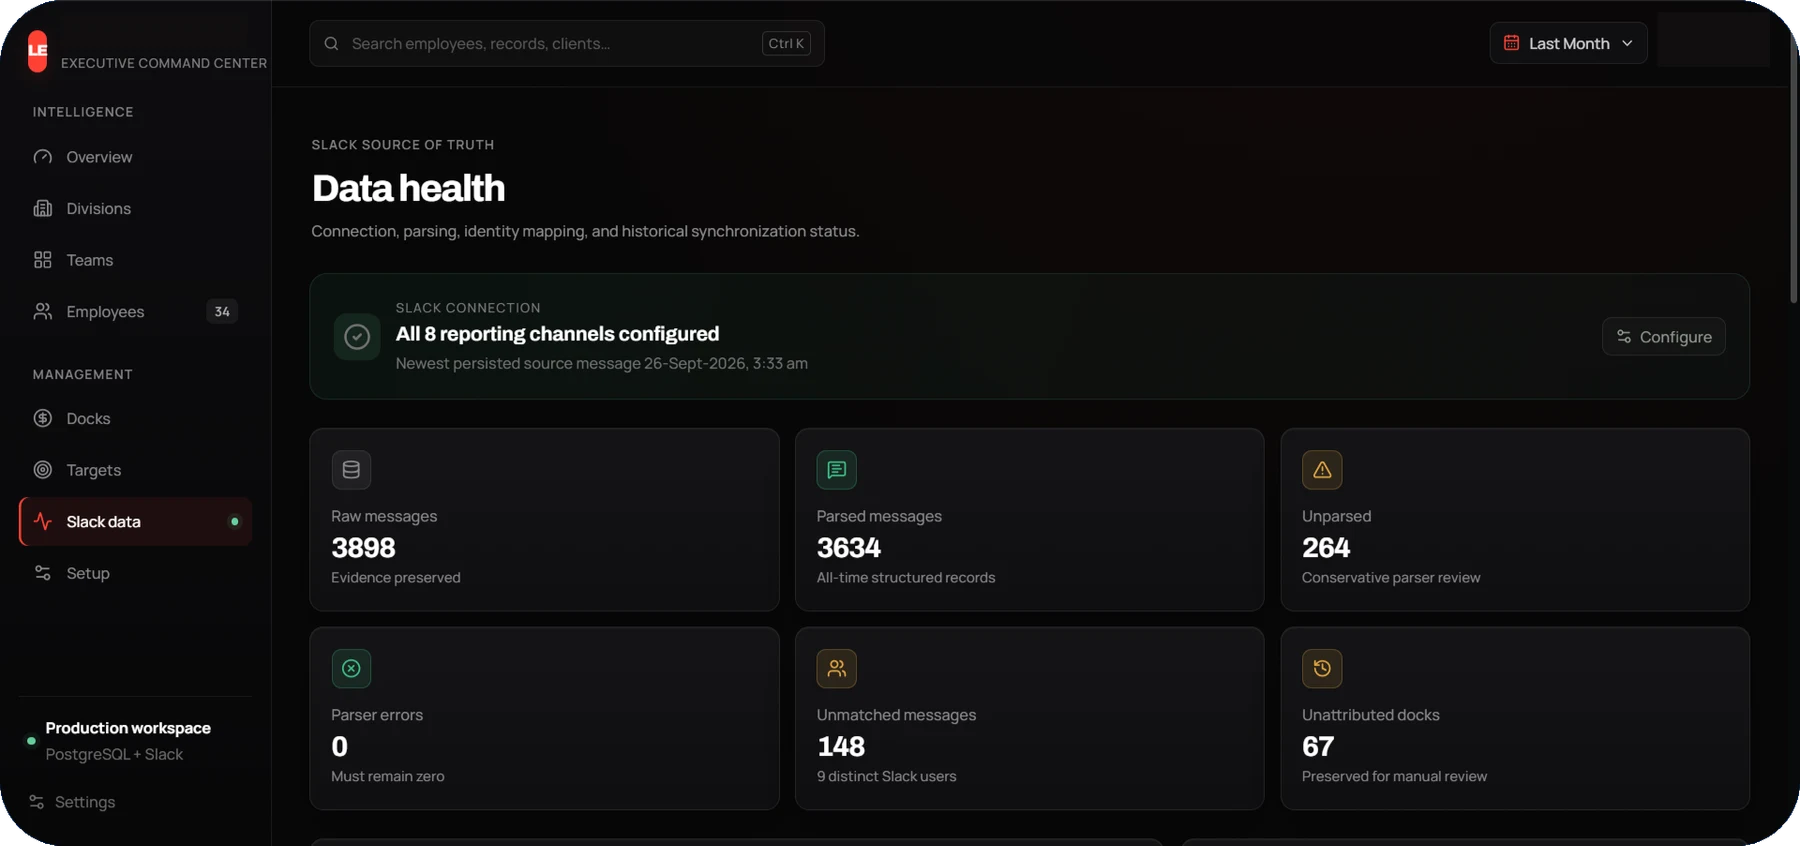Screen dimensions: 1800x846
Task: Go to Divisions in the sidebar
Action: coord(135,208)
